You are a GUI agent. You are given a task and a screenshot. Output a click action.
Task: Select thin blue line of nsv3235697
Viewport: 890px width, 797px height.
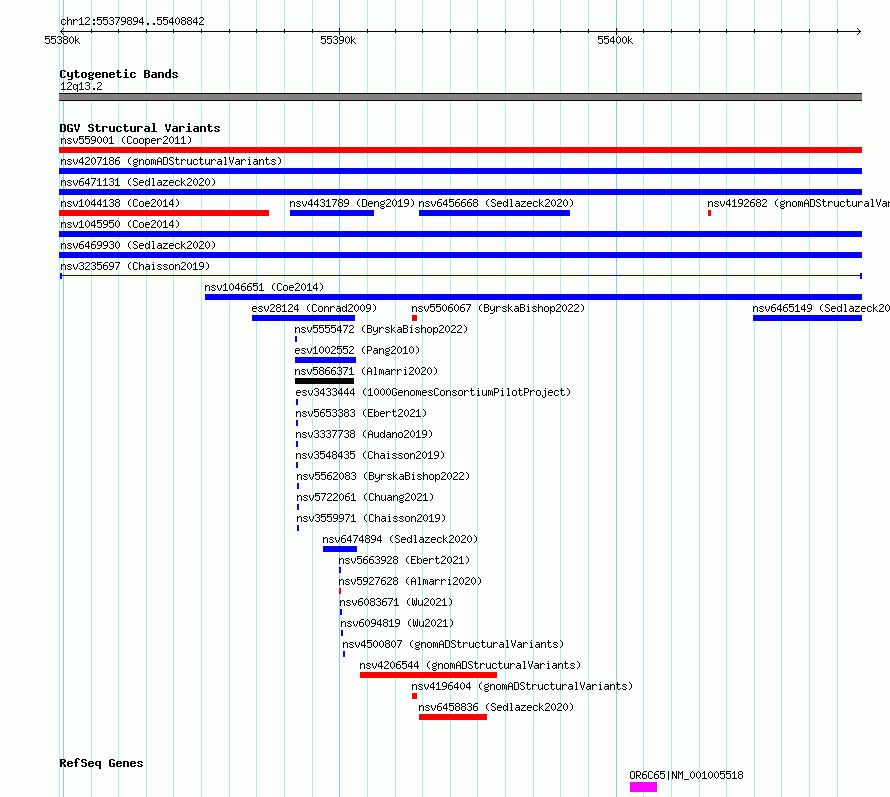coord(461,276)
